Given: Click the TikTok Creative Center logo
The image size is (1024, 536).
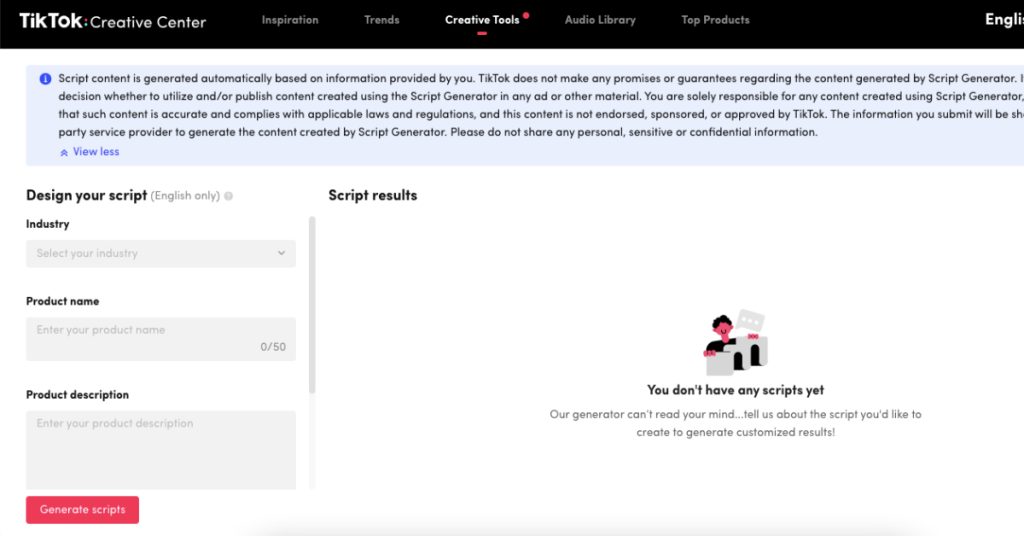Looking at the screenshot, I should tap(112, 21).
